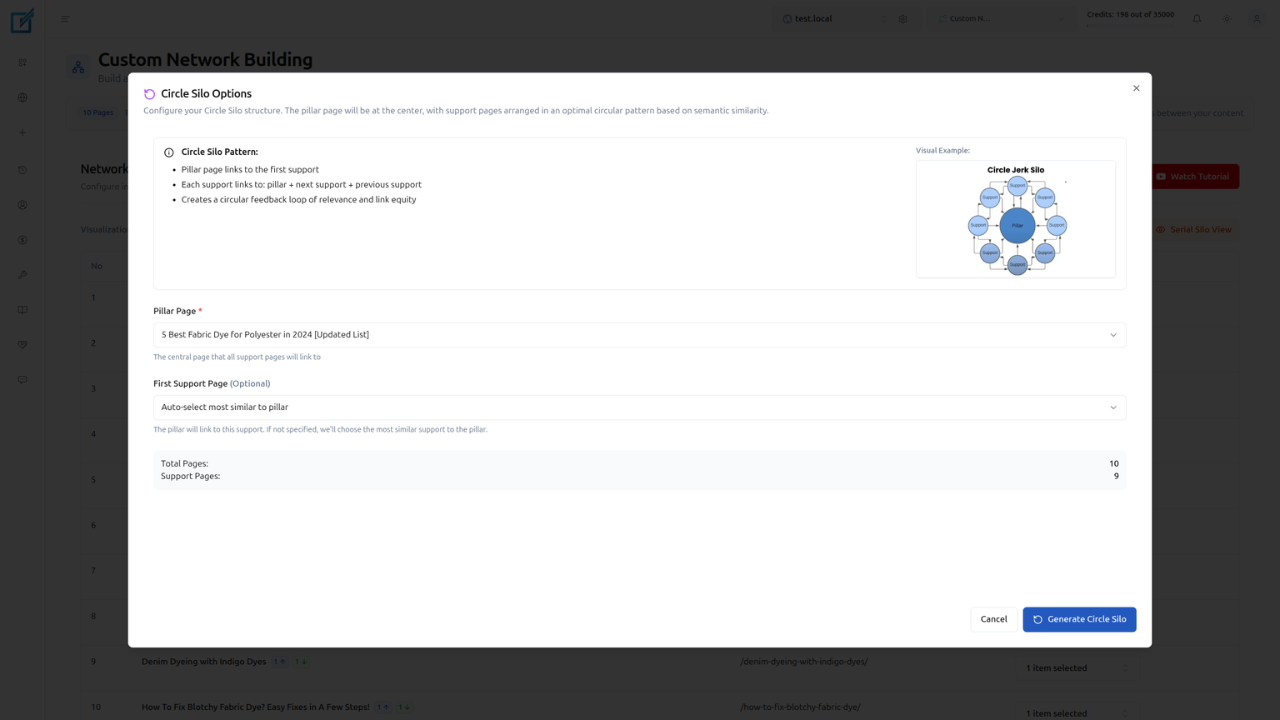The width and height of the screenshot is (1280, 720).
Task: Close the Circle Silo Options dialog
Action: pos(1136,88)
